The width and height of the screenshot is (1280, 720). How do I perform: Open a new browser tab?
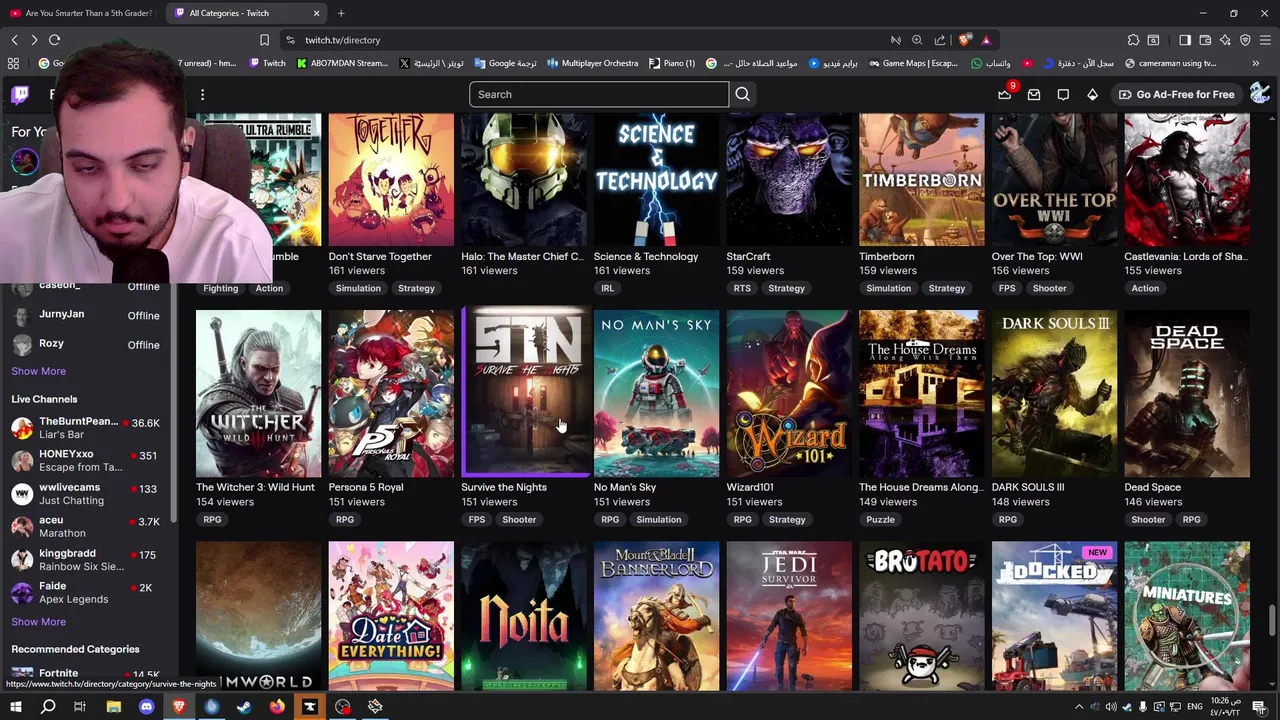coord(341,13)
